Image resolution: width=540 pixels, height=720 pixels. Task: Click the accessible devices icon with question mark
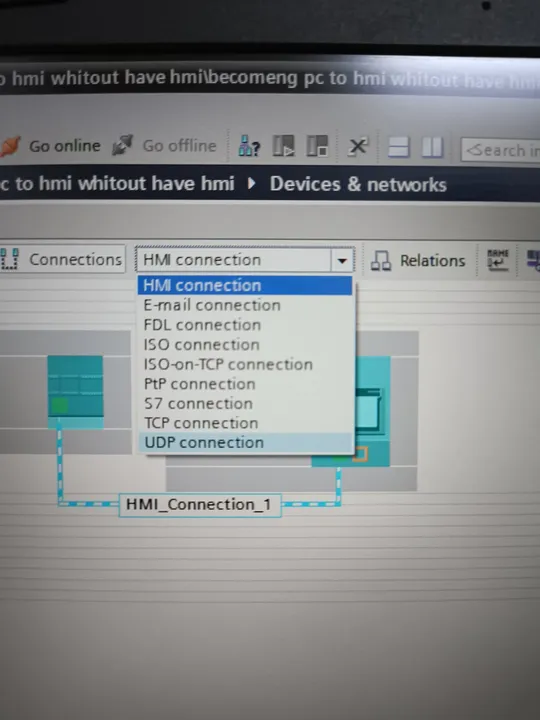click(x=249, y=146)
